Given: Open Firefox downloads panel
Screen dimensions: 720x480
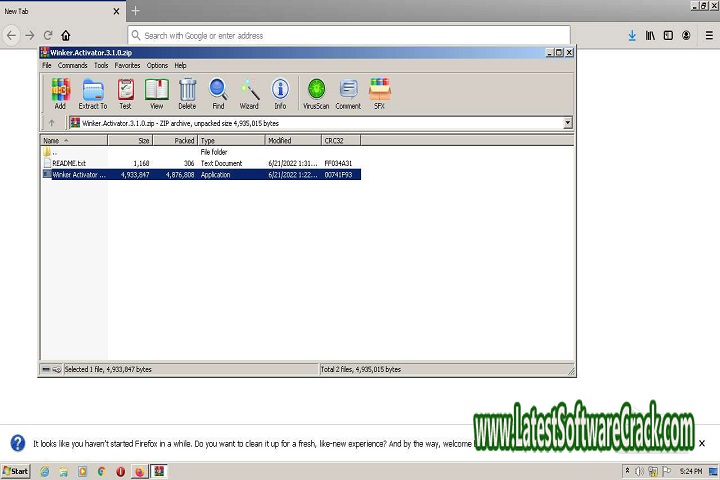Looking at the screenshot, I should [632, 35].
